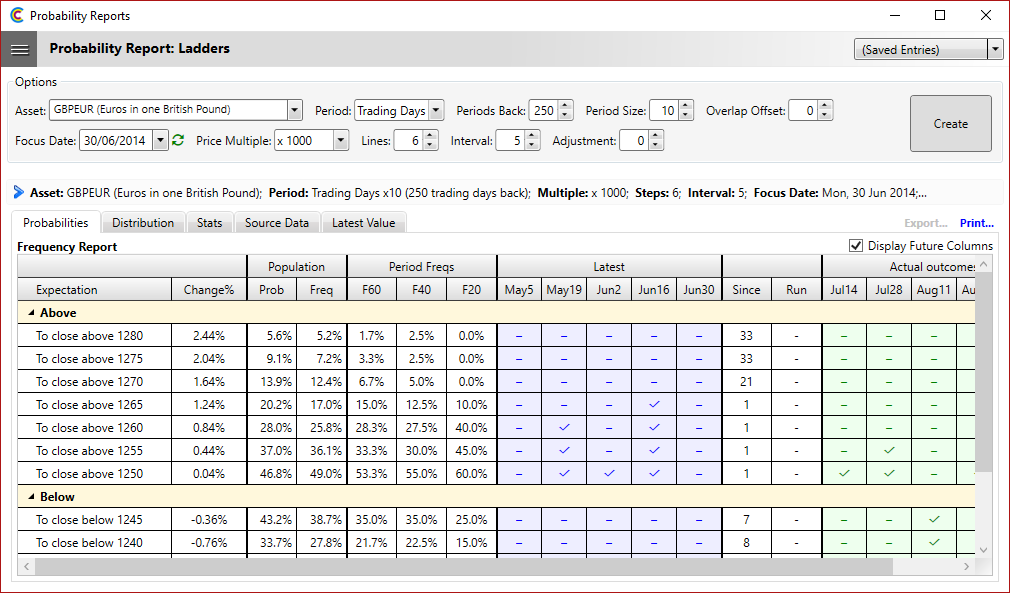Collapse the Below group in table
1010x593 pixels.
point(29,497)
